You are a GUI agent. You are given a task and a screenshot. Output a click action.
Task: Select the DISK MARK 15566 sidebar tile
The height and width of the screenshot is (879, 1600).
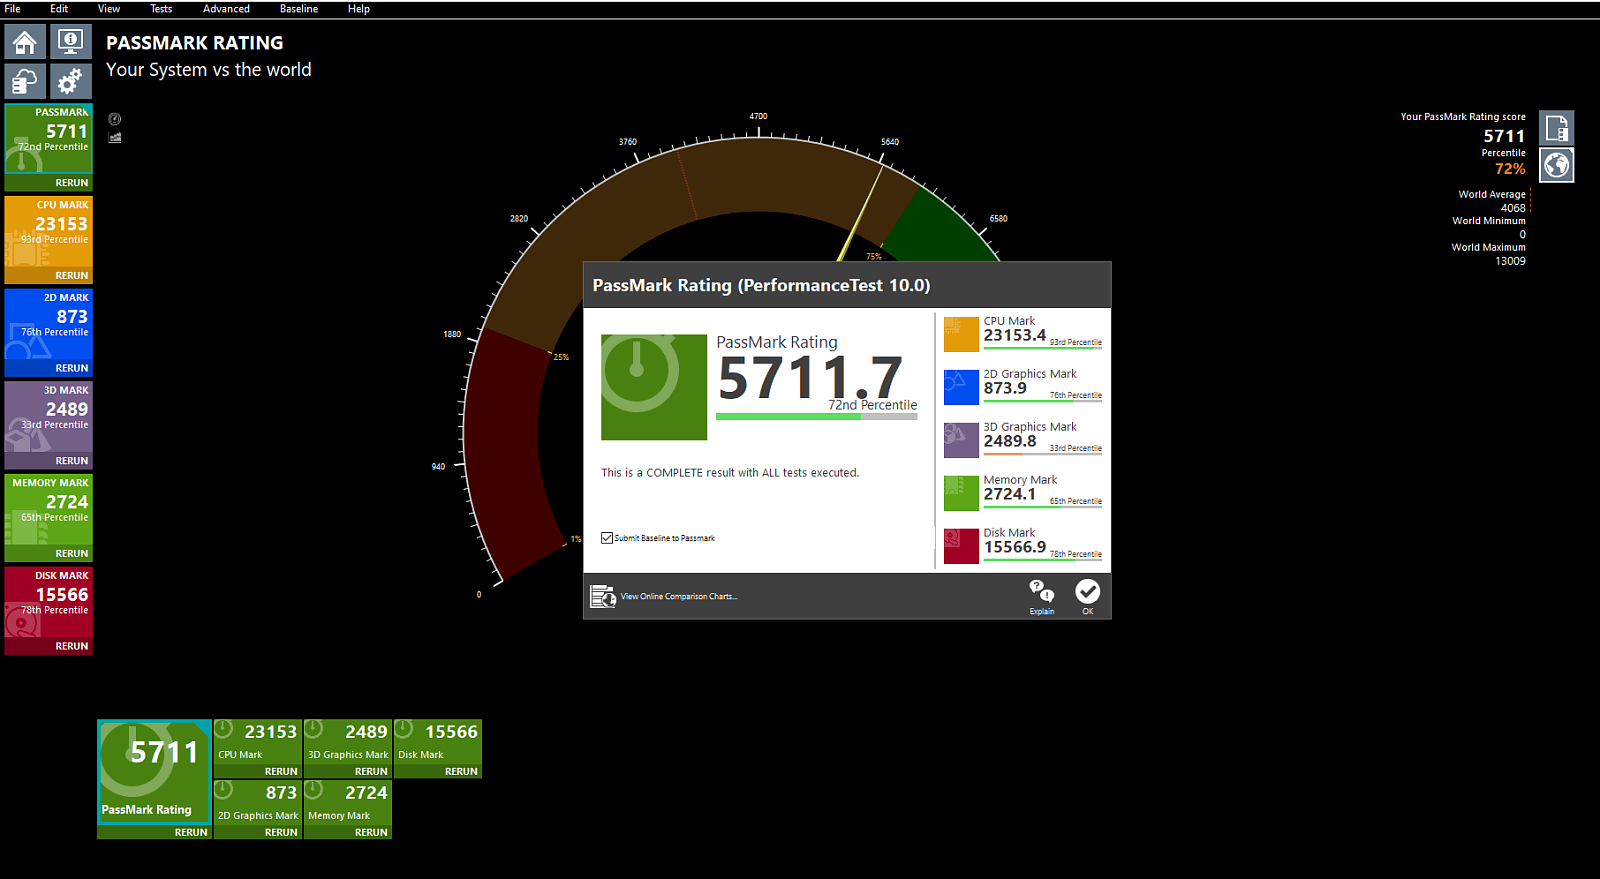pyautogui.click(x=49, y=603)
